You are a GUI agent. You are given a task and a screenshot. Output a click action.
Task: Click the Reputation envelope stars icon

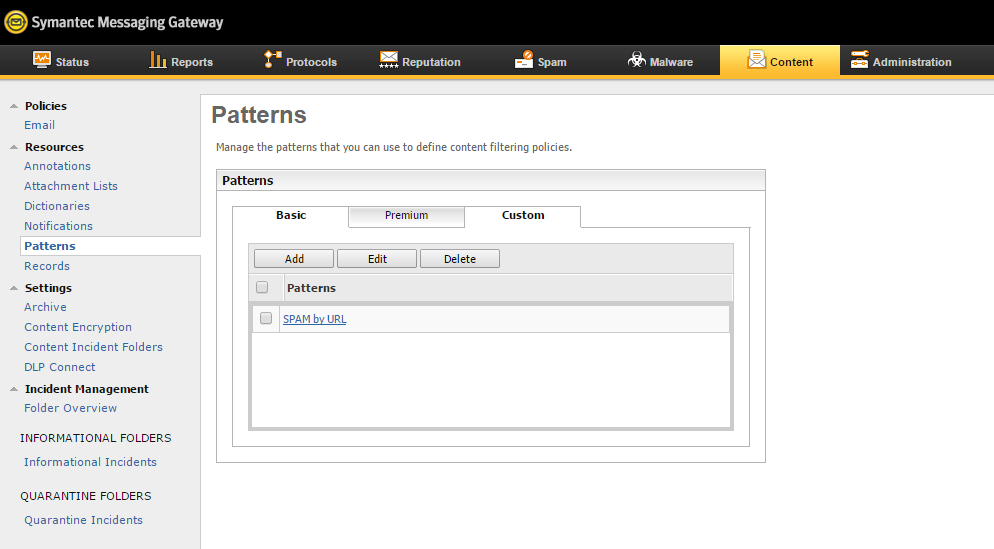389,60
